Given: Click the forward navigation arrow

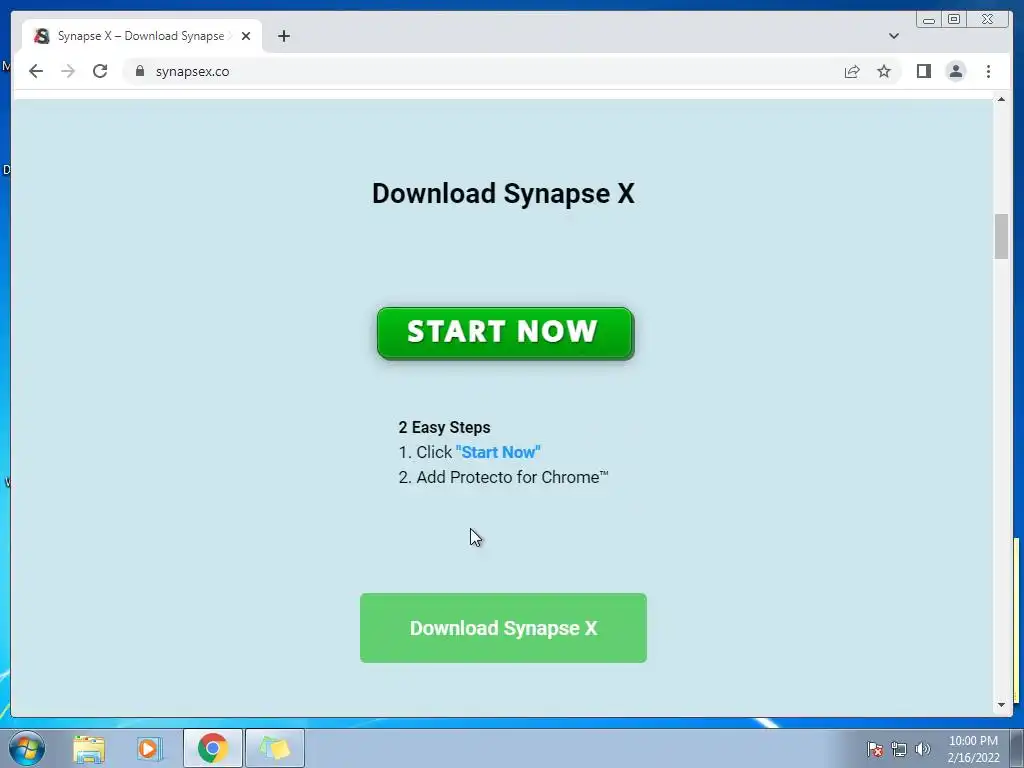Looking at the screenshot, I should [x=68, y=71].
